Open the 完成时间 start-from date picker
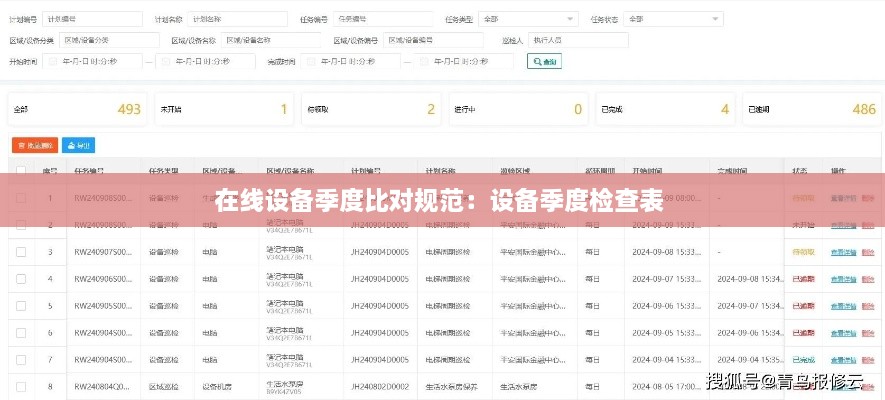Viewport: 885px width, 400px height. pyautogui.click(x=351, y=61)
